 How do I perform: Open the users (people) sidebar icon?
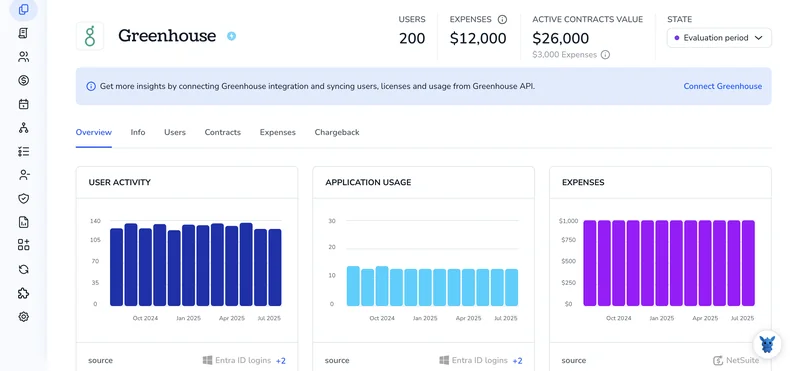[x=23, y=57]
